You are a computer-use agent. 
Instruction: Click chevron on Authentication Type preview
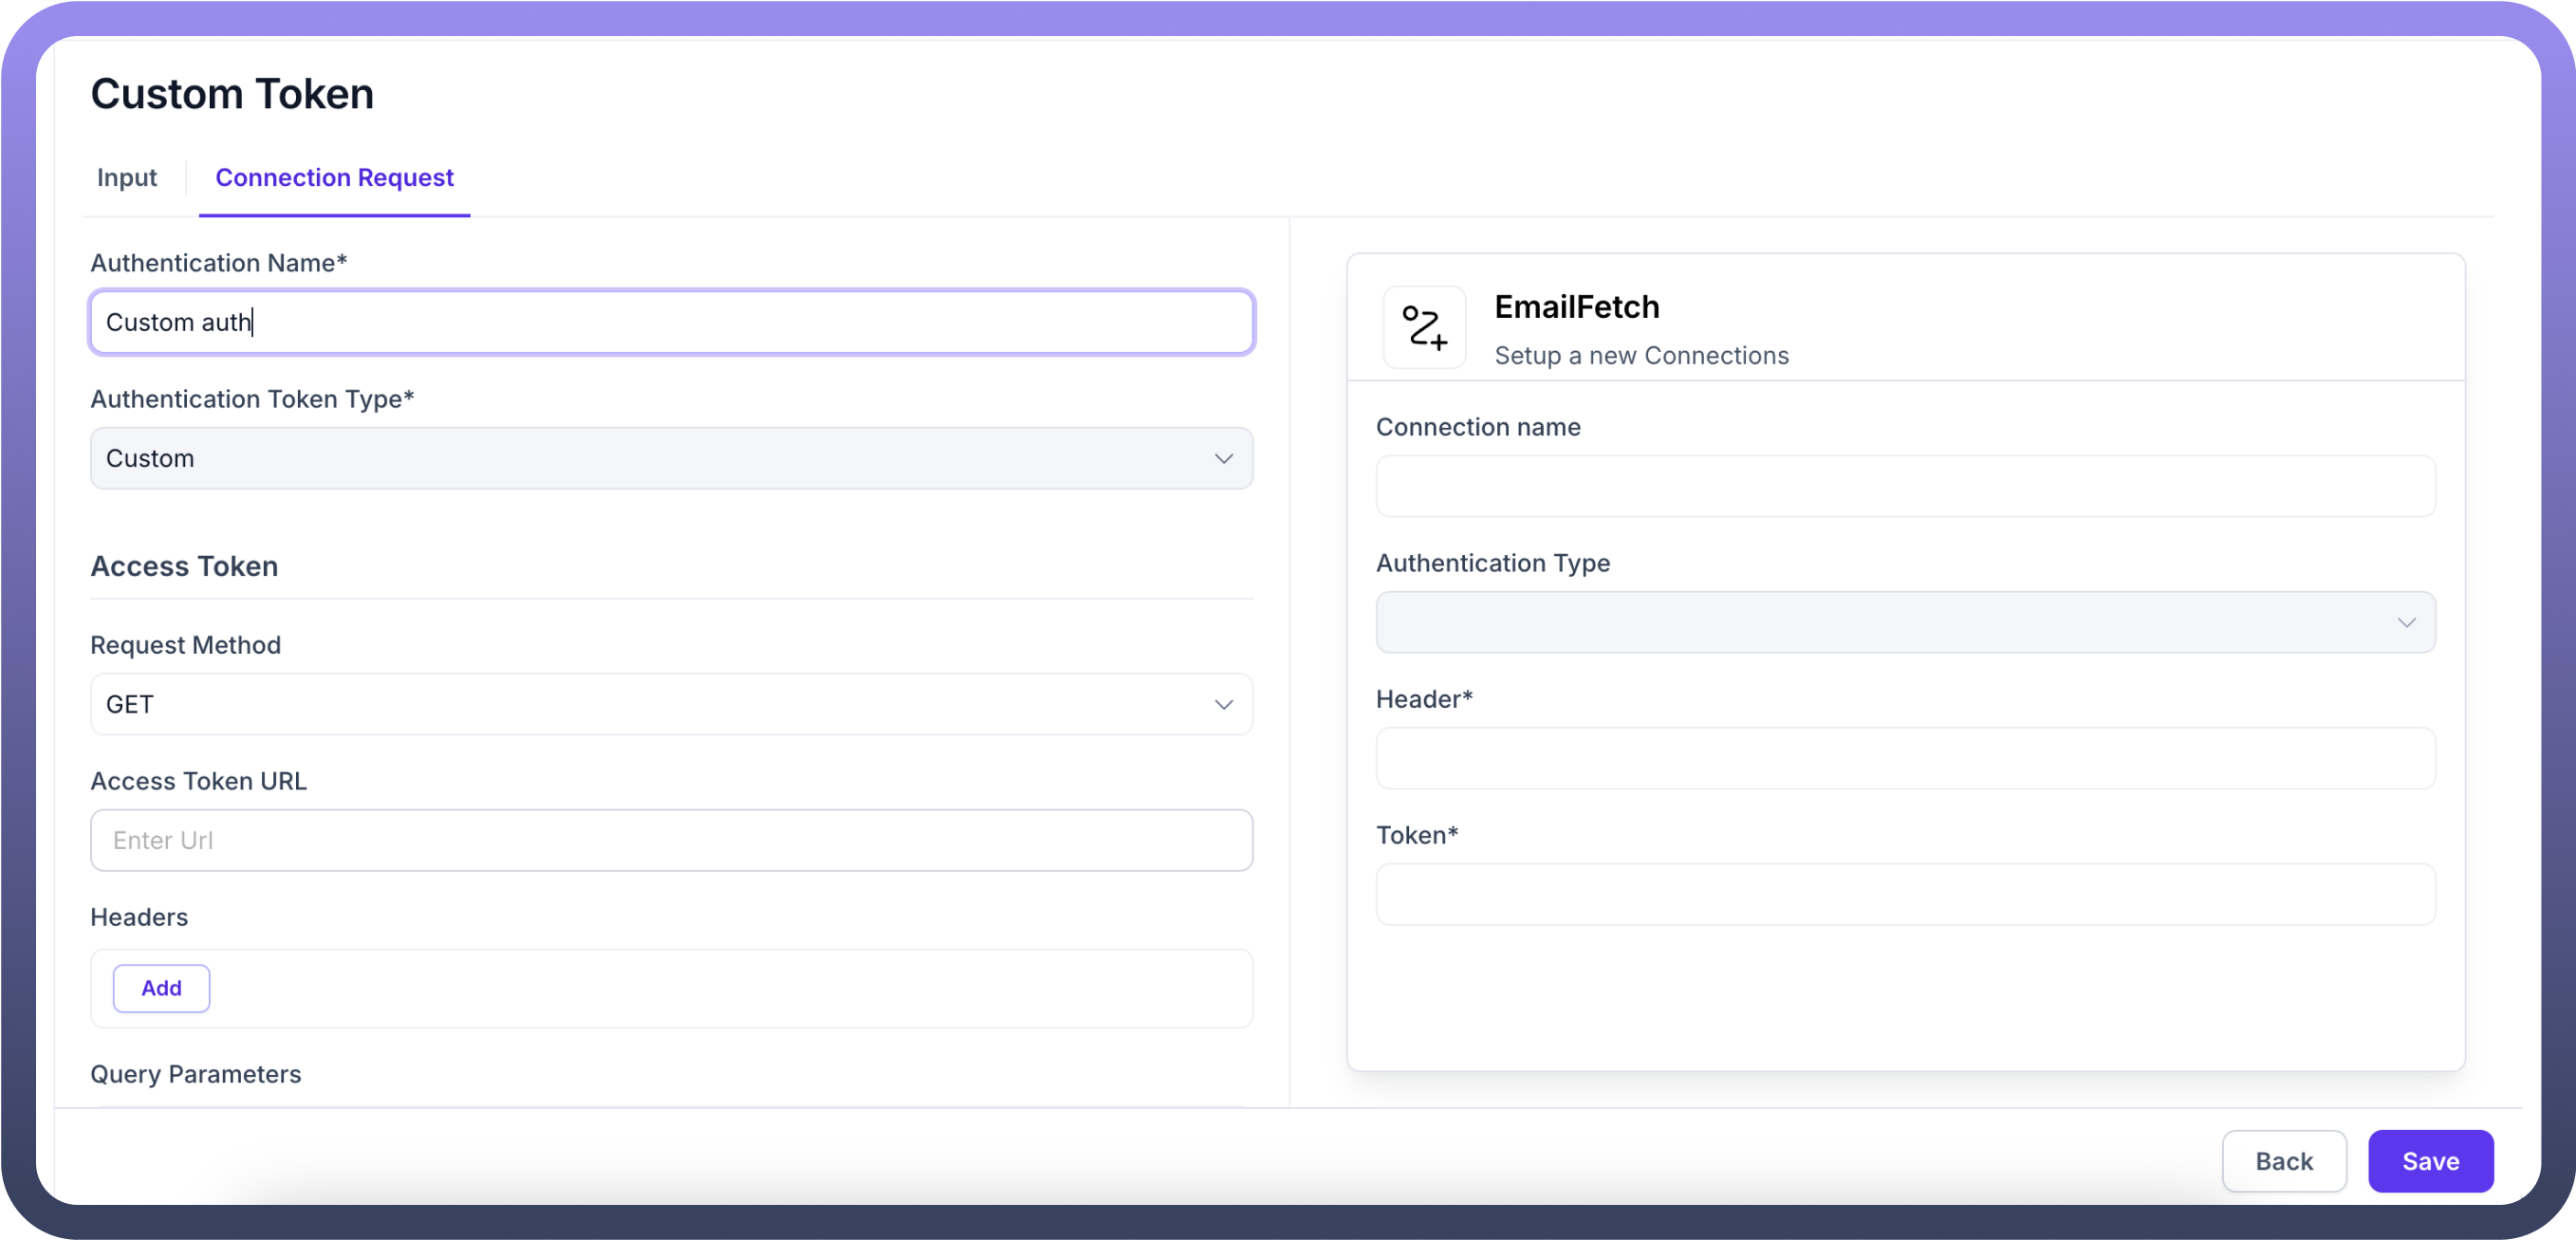pyautogui.click(x=2406, y=622)
